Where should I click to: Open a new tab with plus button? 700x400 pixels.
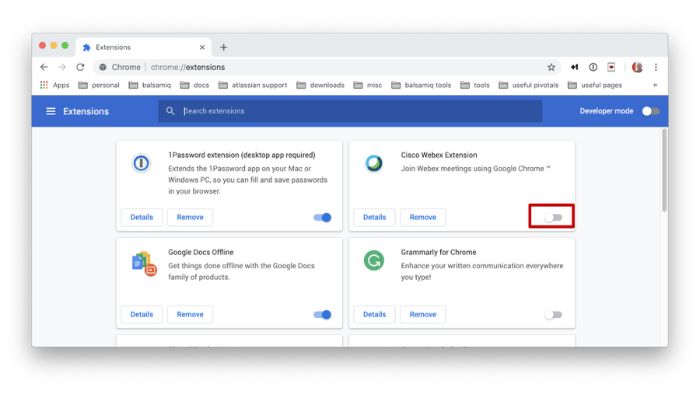point(224,47)
